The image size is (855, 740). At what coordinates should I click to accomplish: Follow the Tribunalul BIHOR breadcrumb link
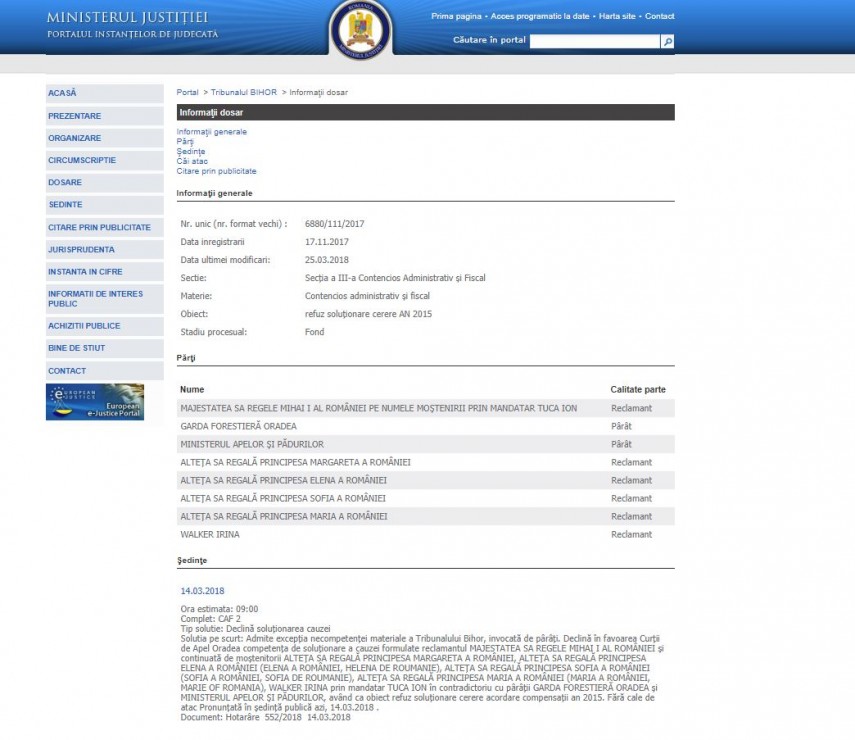(243, 93)
